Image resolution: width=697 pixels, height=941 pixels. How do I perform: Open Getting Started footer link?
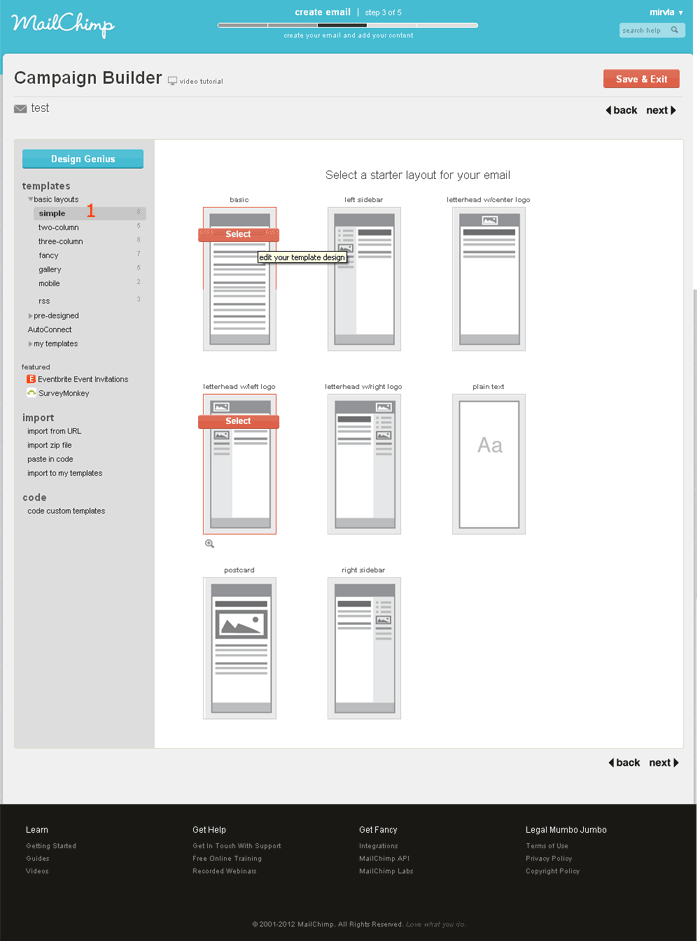[51, 846]
